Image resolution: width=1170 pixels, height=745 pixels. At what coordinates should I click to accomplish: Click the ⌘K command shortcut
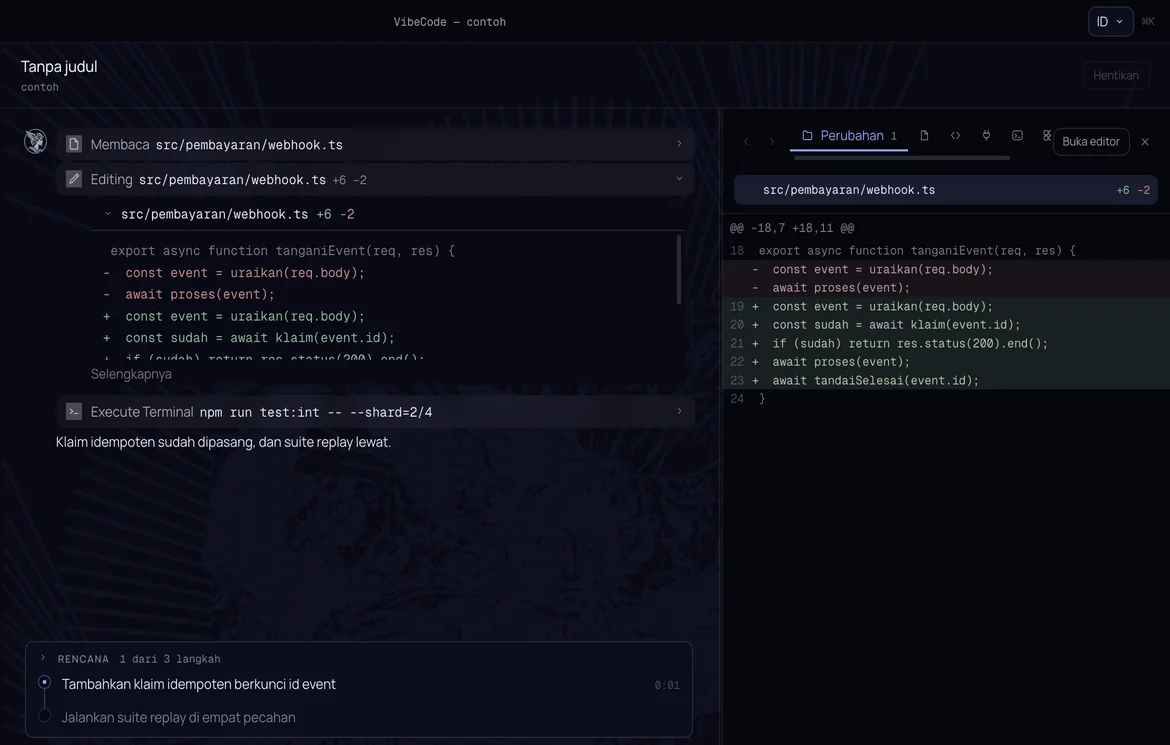pyautogui.click(x=1148, y=22)
